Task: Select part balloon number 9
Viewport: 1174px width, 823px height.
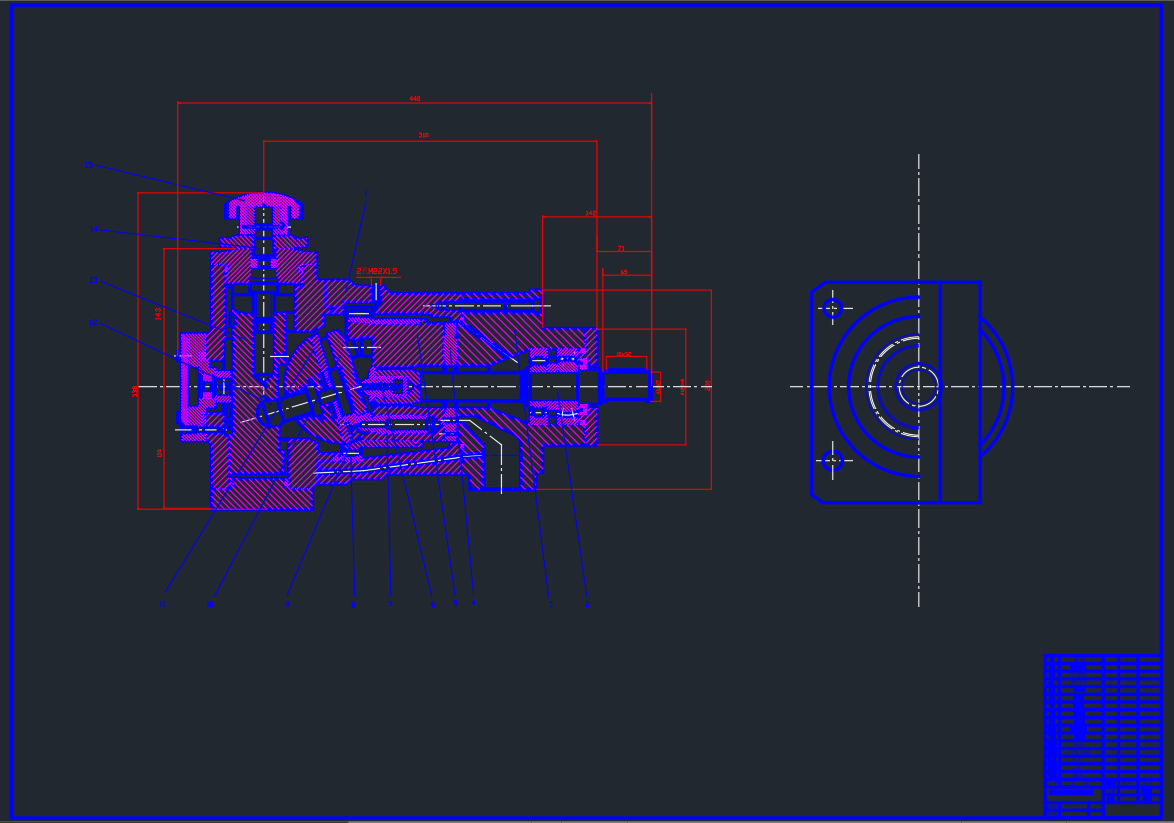Action: [x=287, y=604]
